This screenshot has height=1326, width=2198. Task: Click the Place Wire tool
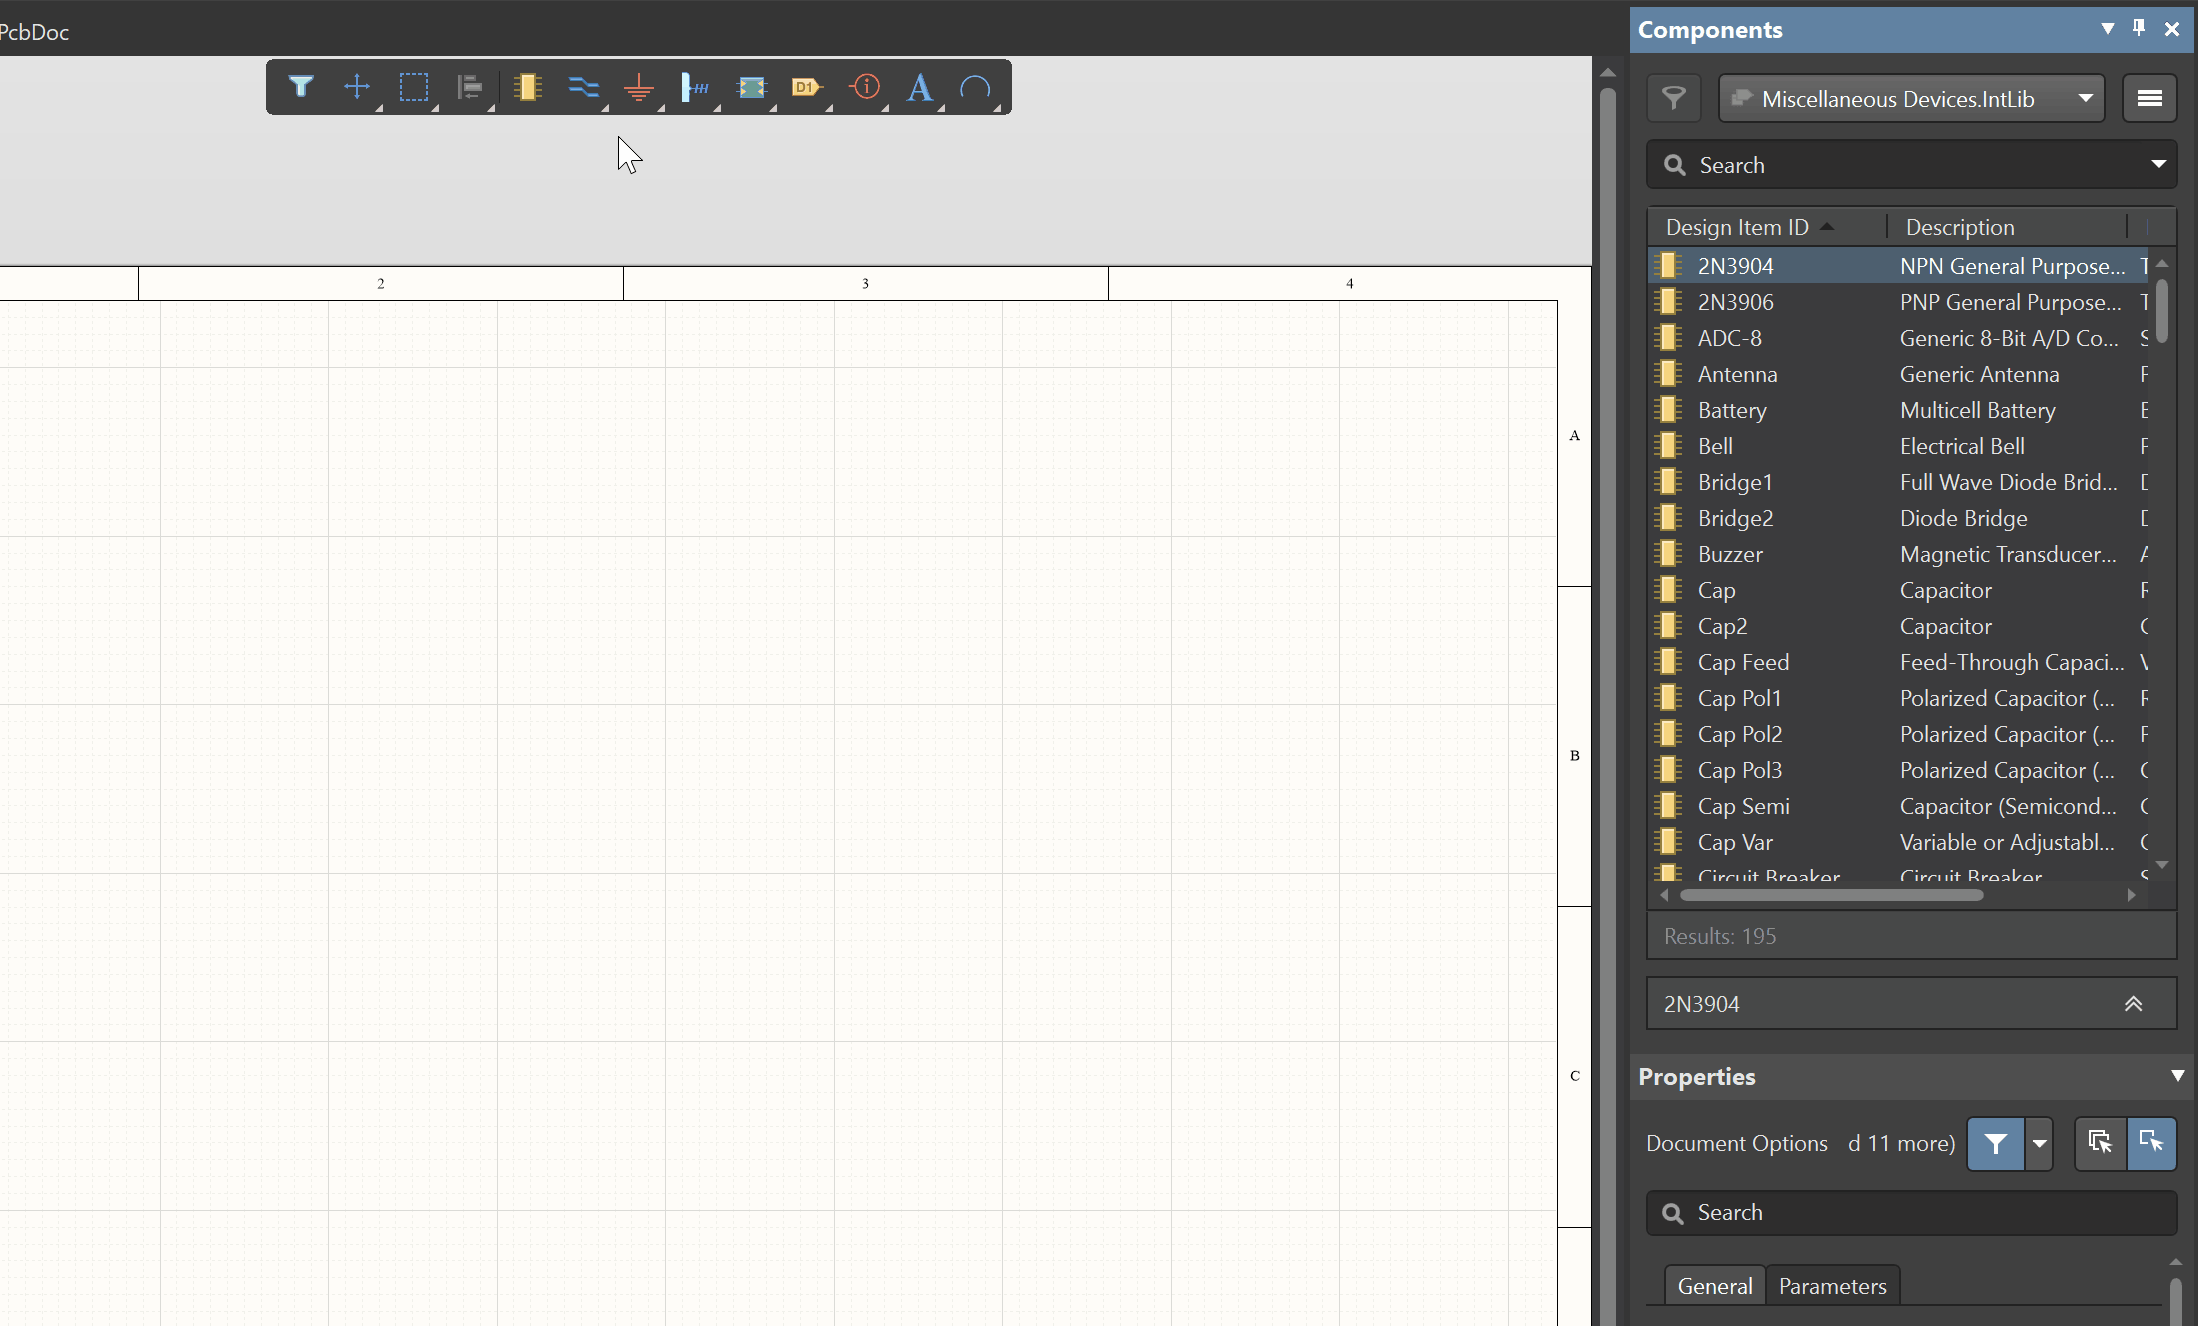click(583, 87)
